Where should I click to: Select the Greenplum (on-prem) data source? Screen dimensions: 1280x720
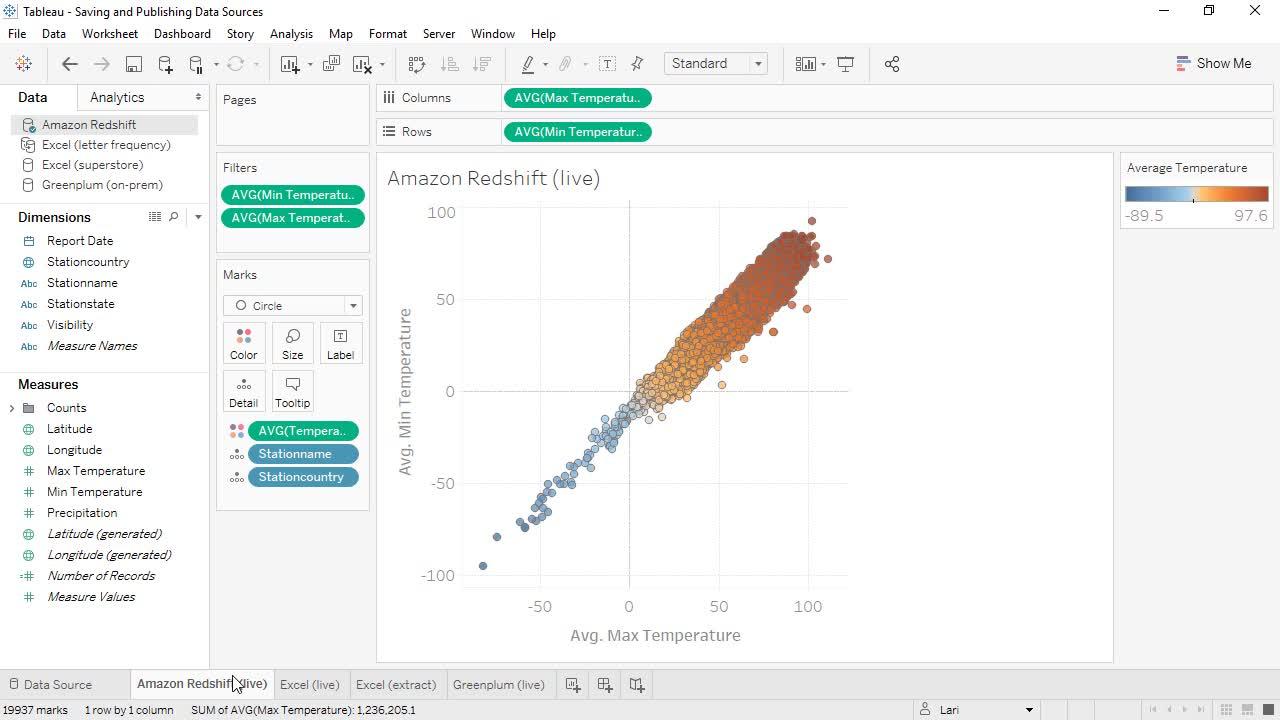click(x=102, y=185)
